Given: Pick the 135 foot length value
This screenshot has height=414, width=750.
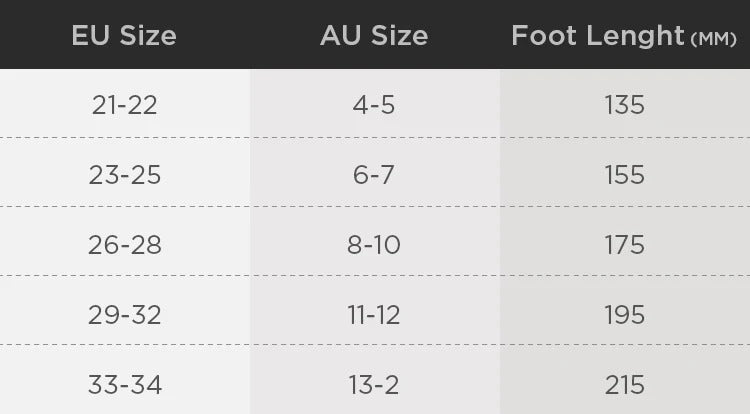Looking at the screenshot, I should [x=624, y=104].
